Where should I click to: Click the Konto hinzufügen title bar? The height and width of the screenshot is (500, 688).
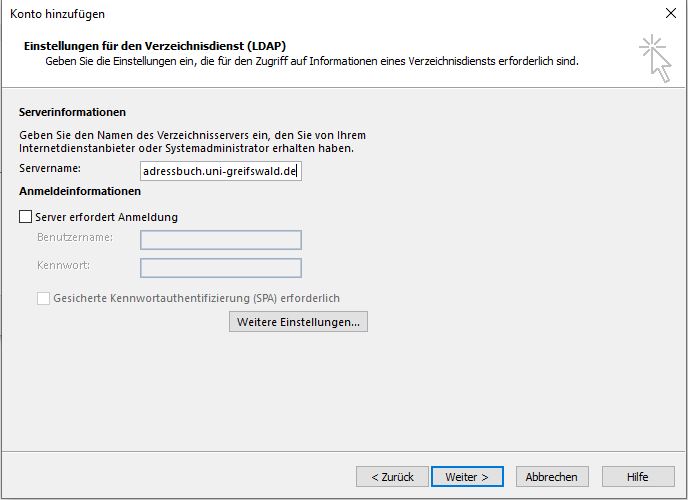tap(300, 14)
